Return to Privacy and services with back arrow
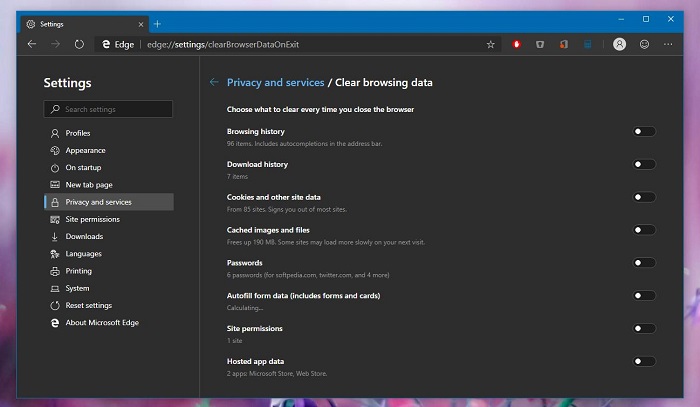Image resolution: width=700 pixels, height=407 pixels. click(x=214, y=83)
